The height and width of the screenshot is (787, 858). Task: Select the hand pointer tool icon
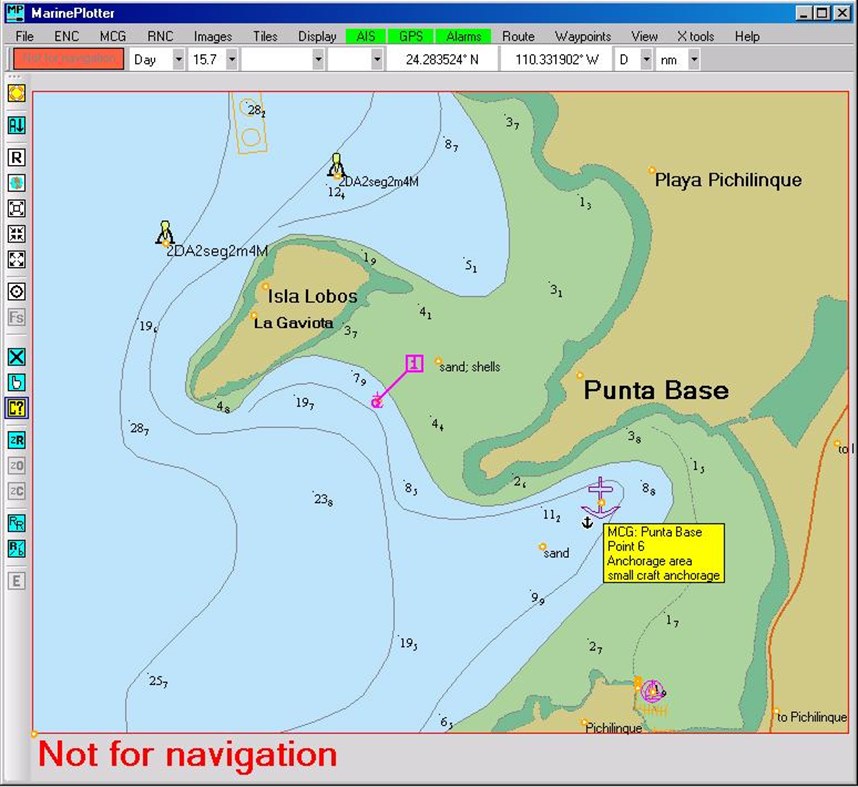(15, 381)
